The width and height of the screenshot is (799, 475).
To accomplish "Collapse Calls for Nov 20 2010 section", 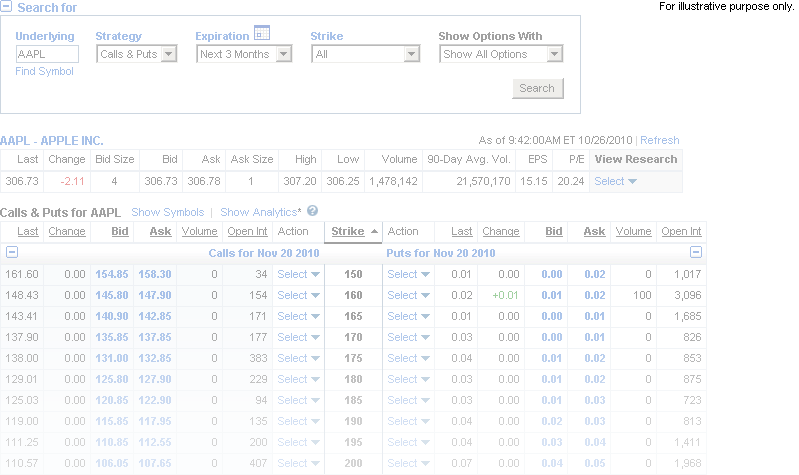I will 12,253.
